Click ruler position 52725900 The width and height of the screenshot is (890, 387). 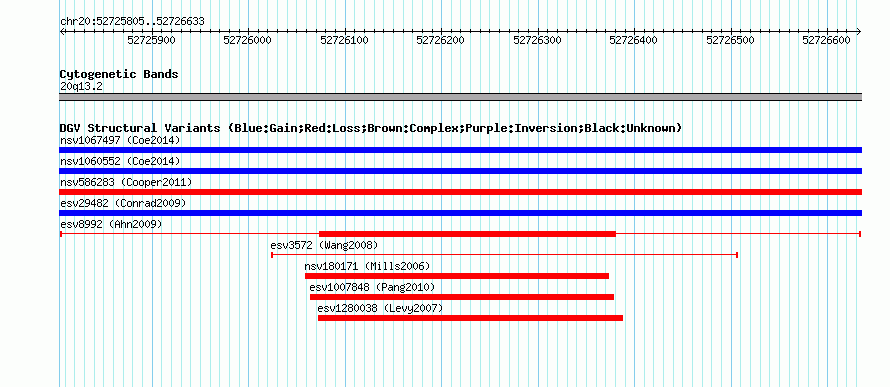(152, 40)
